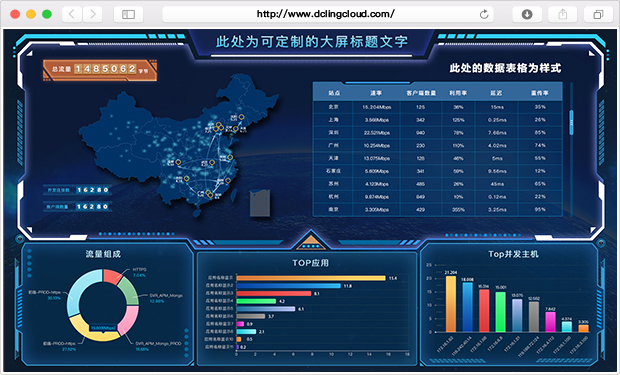The height and width of the screenshot is (375, 620).
Task: Click the tallest orange Top并发主机 bar
Action: [451, 304]
